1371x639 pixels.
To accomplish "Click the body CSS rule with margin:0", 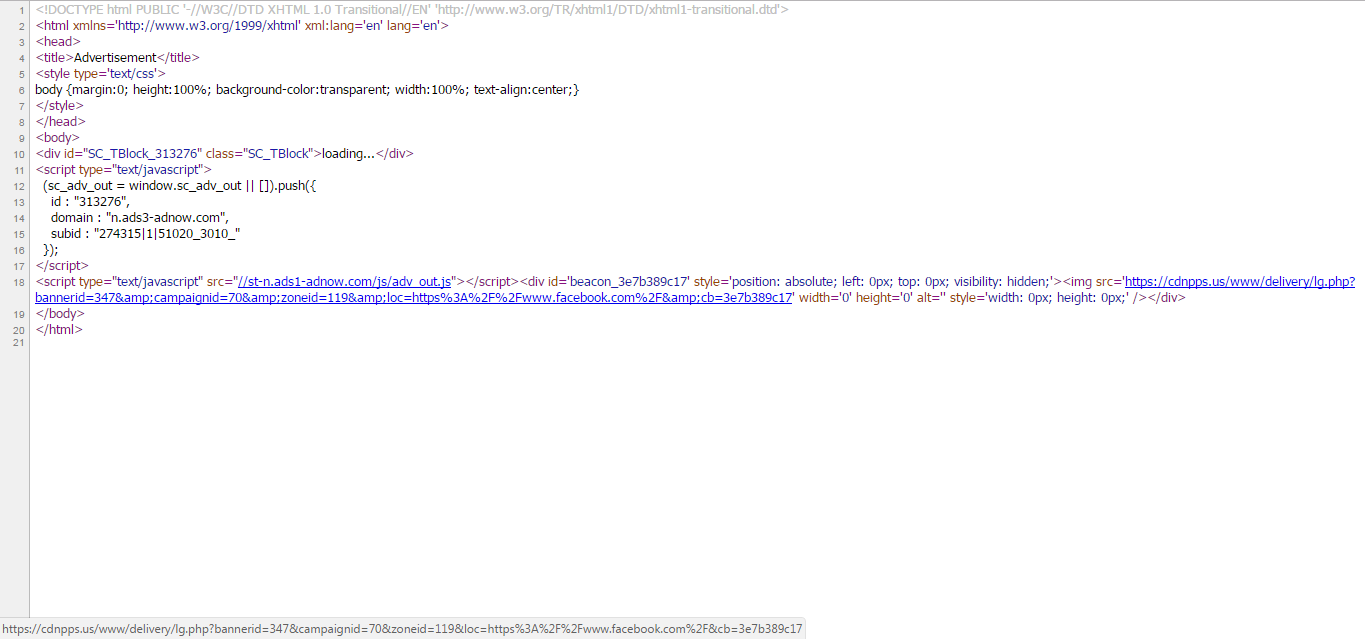I will (x=307, y=90).
